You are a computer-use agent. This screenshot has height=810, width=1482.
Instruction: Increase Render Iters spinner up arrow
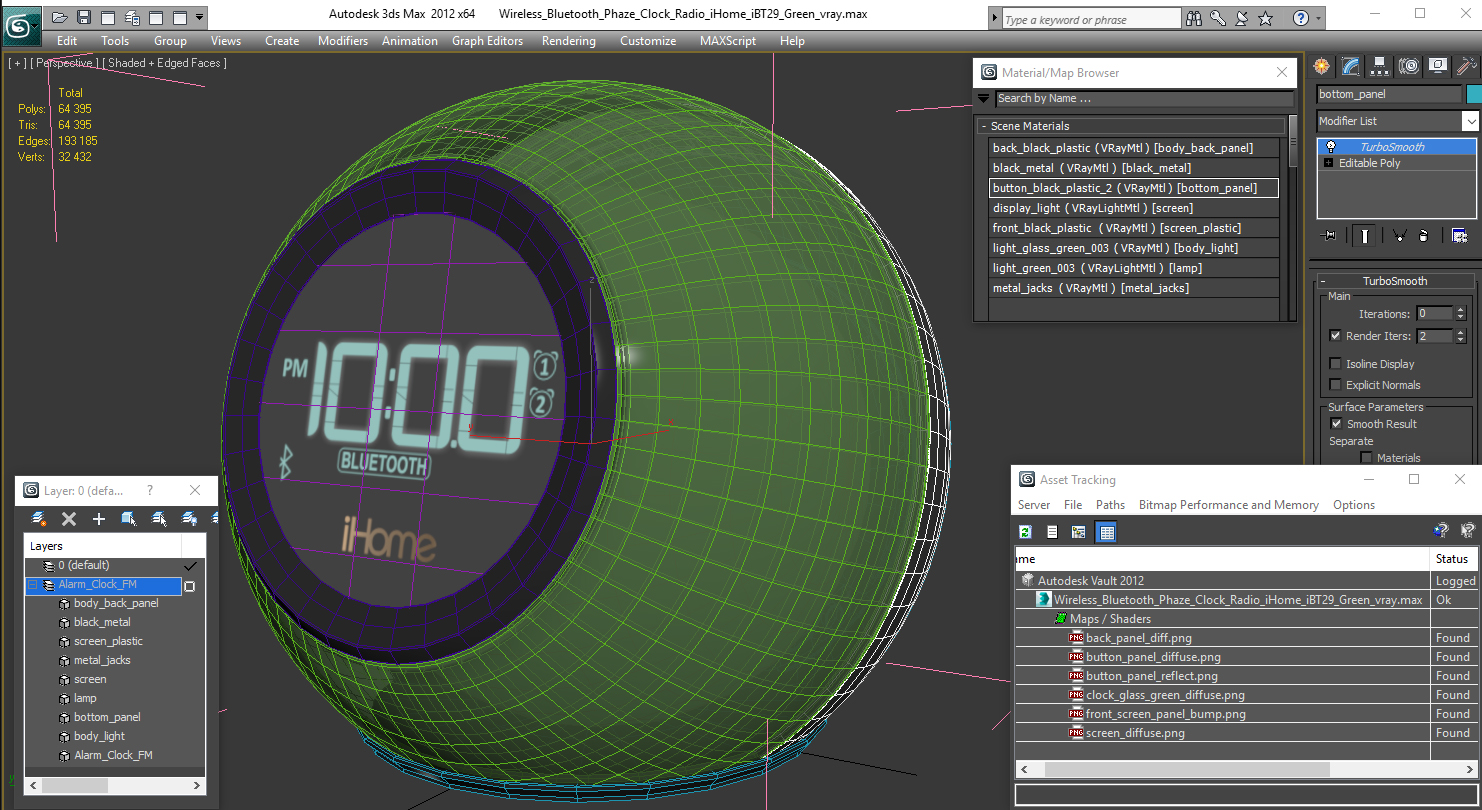[1460, 332]
